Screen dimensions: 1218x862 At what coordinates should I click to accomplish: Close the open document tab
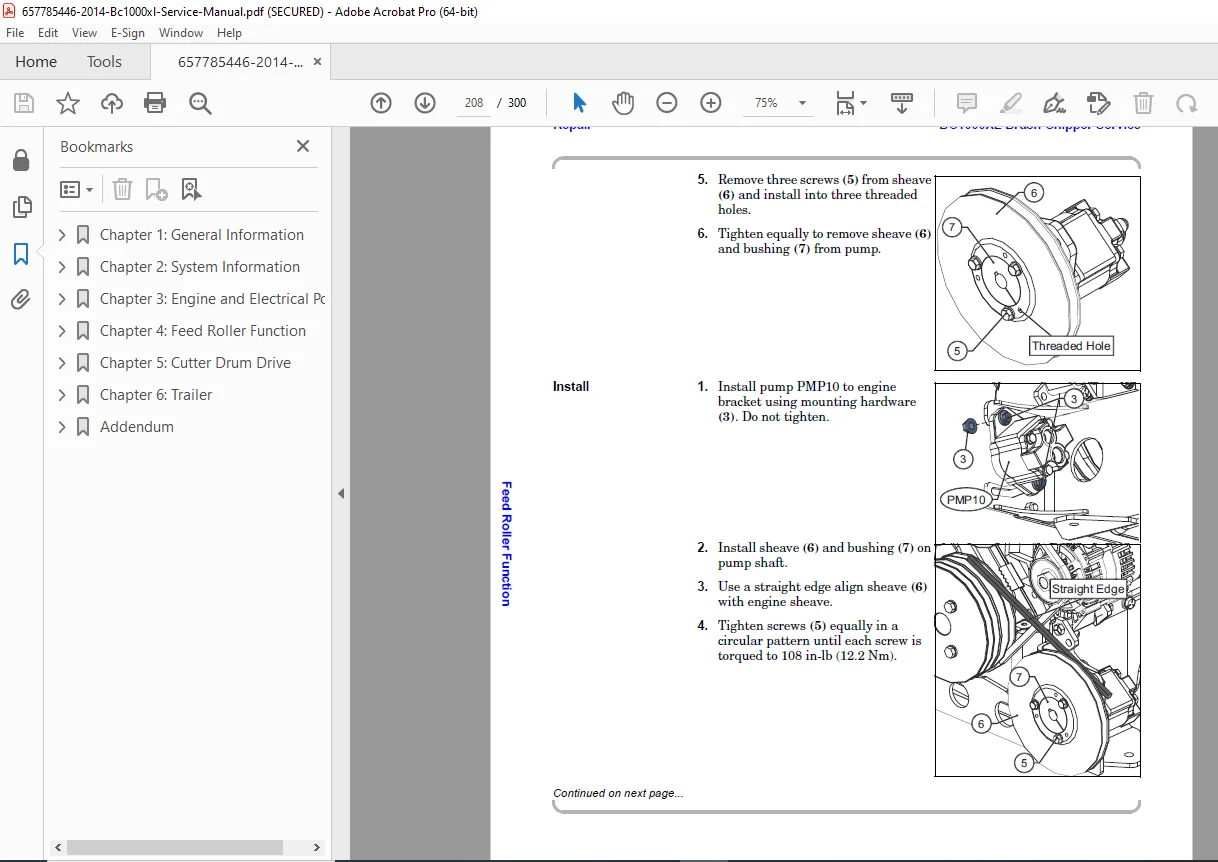[x=318, y=62]
